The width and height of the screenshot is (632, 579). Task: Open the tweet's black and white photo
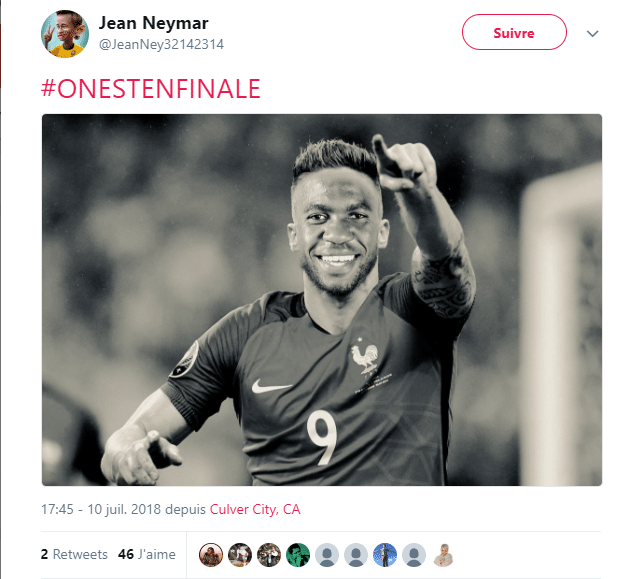(x=321, y=299)
